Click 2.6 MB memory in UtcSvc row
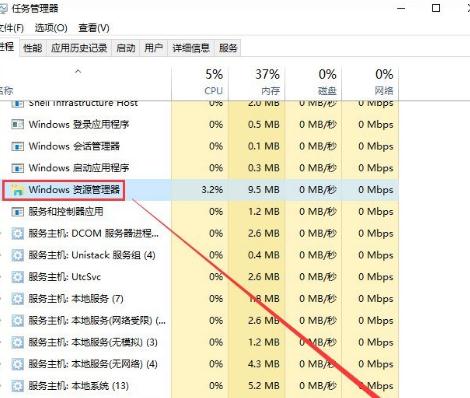This screenshot has width=470, height=398. [263, 277]
